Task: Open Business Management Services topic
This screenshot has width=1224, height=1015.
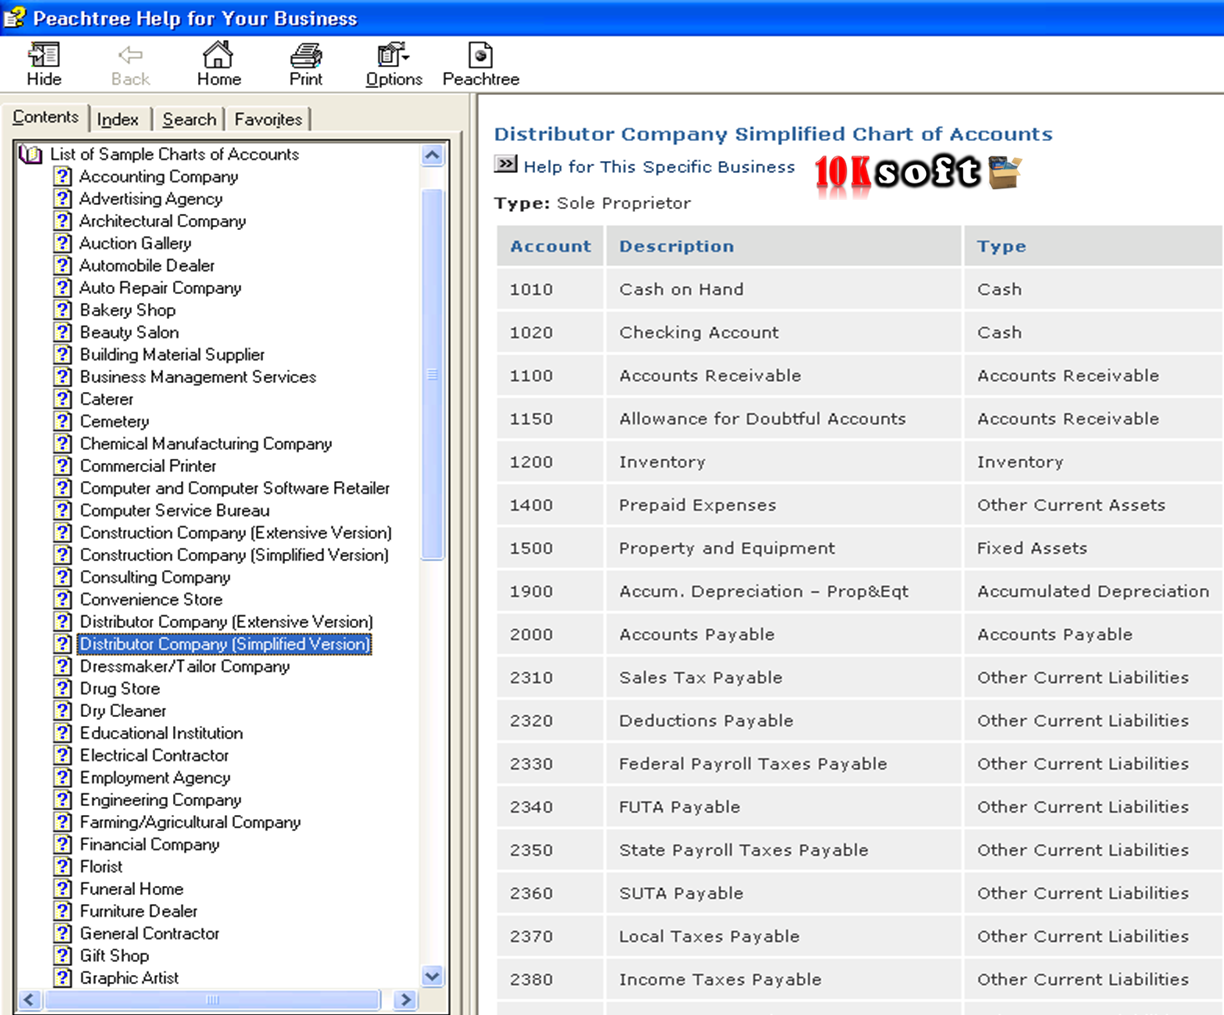Action: pyautogui.click(x=198, y=377)
